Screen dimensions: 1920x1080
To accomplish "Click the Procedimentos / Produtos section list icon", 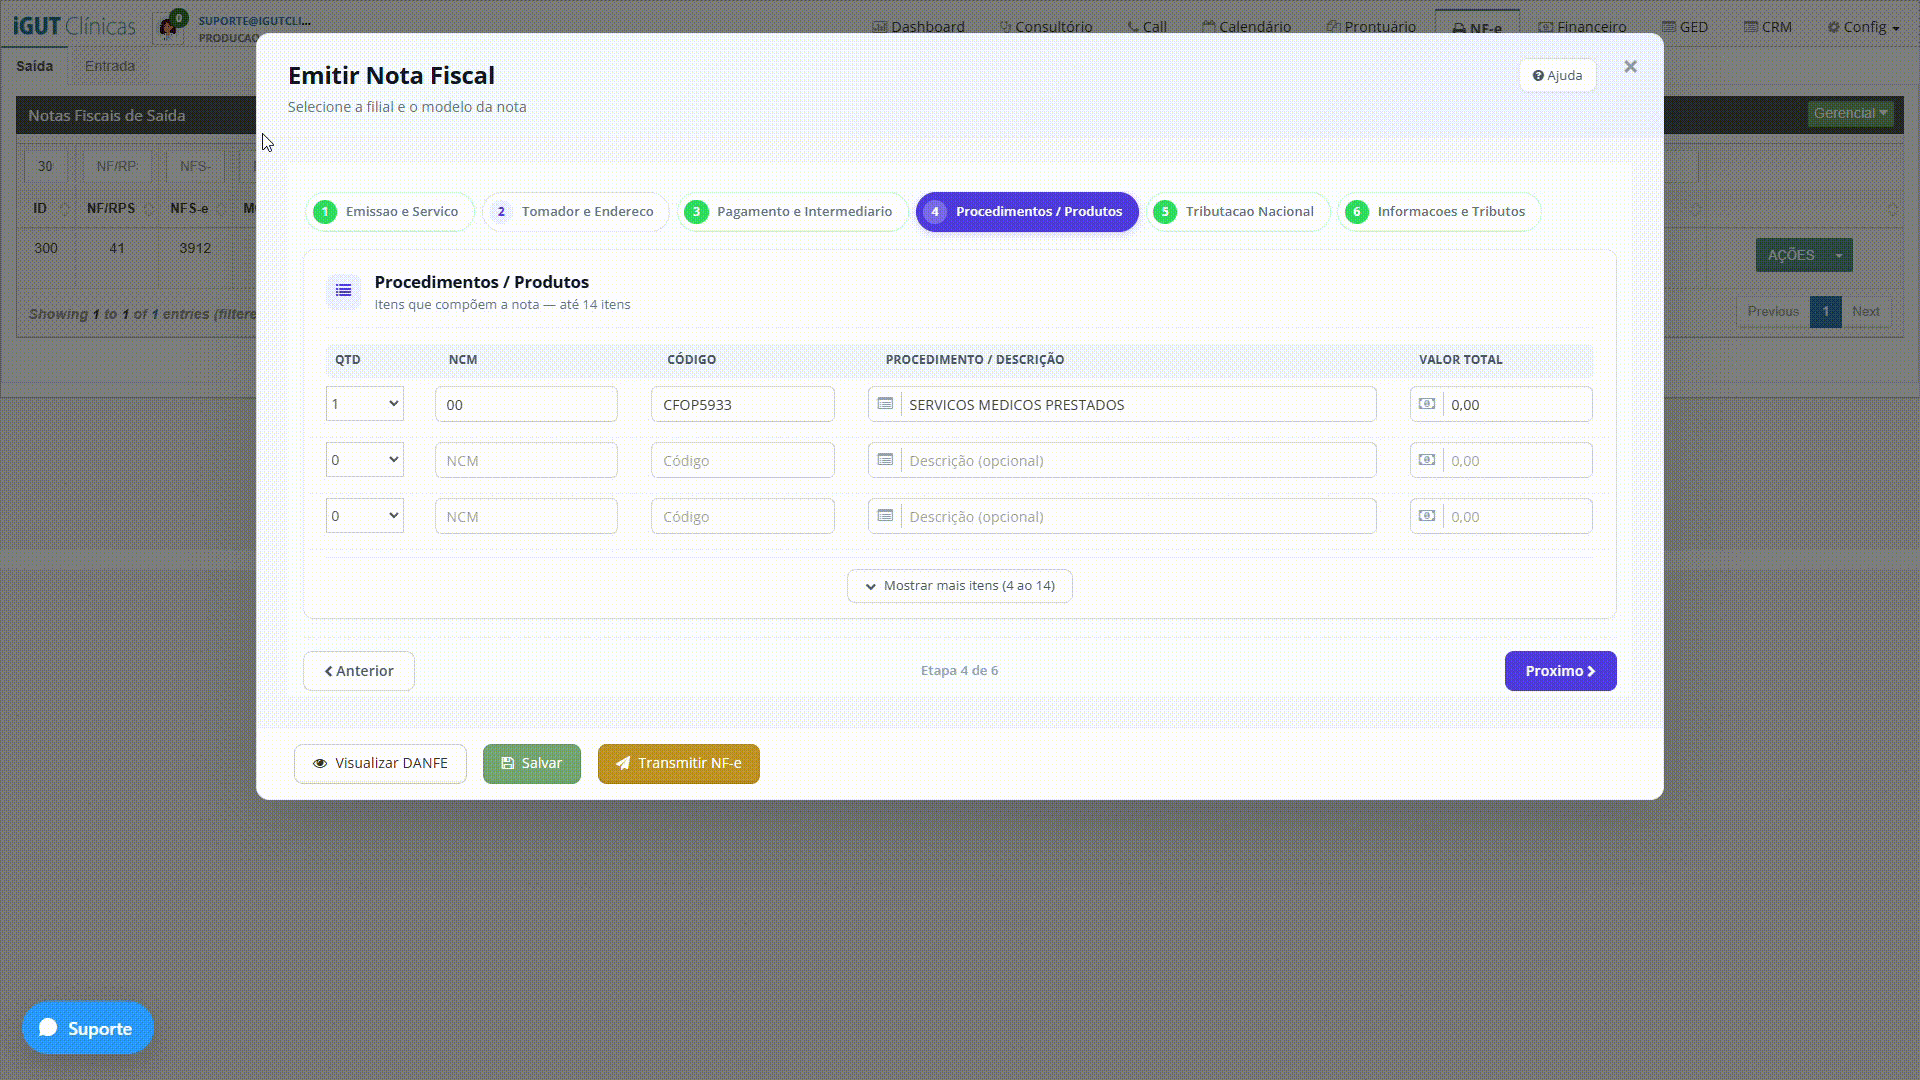I will [x=343, y=291].
